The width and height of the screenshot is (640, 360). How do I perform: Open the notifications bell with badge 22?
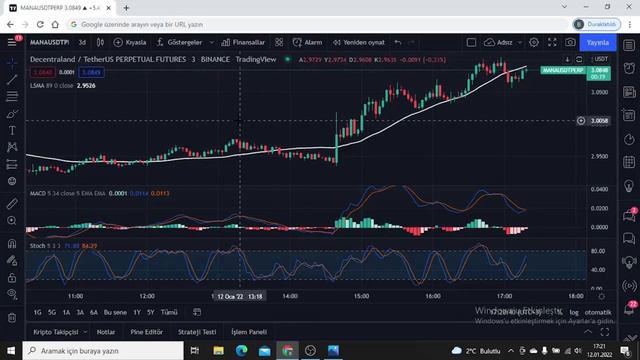630,308
